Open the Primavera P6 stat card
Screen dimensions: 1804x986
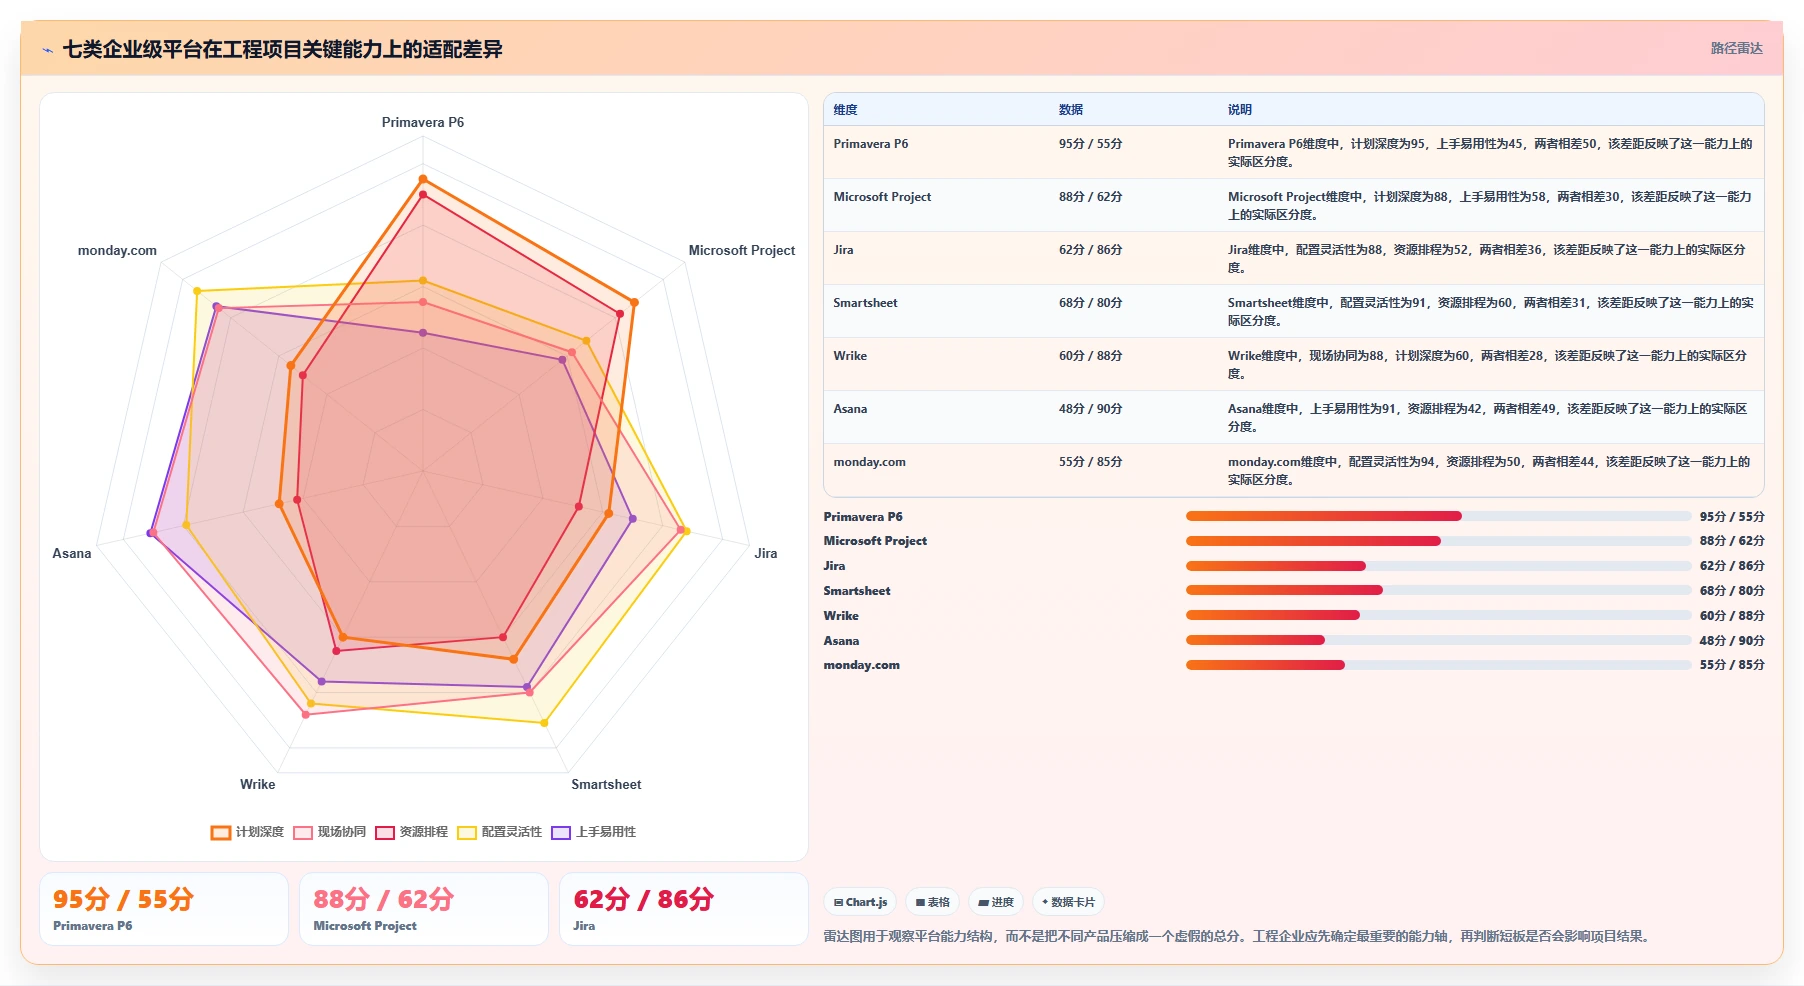[x=164, y=909]
